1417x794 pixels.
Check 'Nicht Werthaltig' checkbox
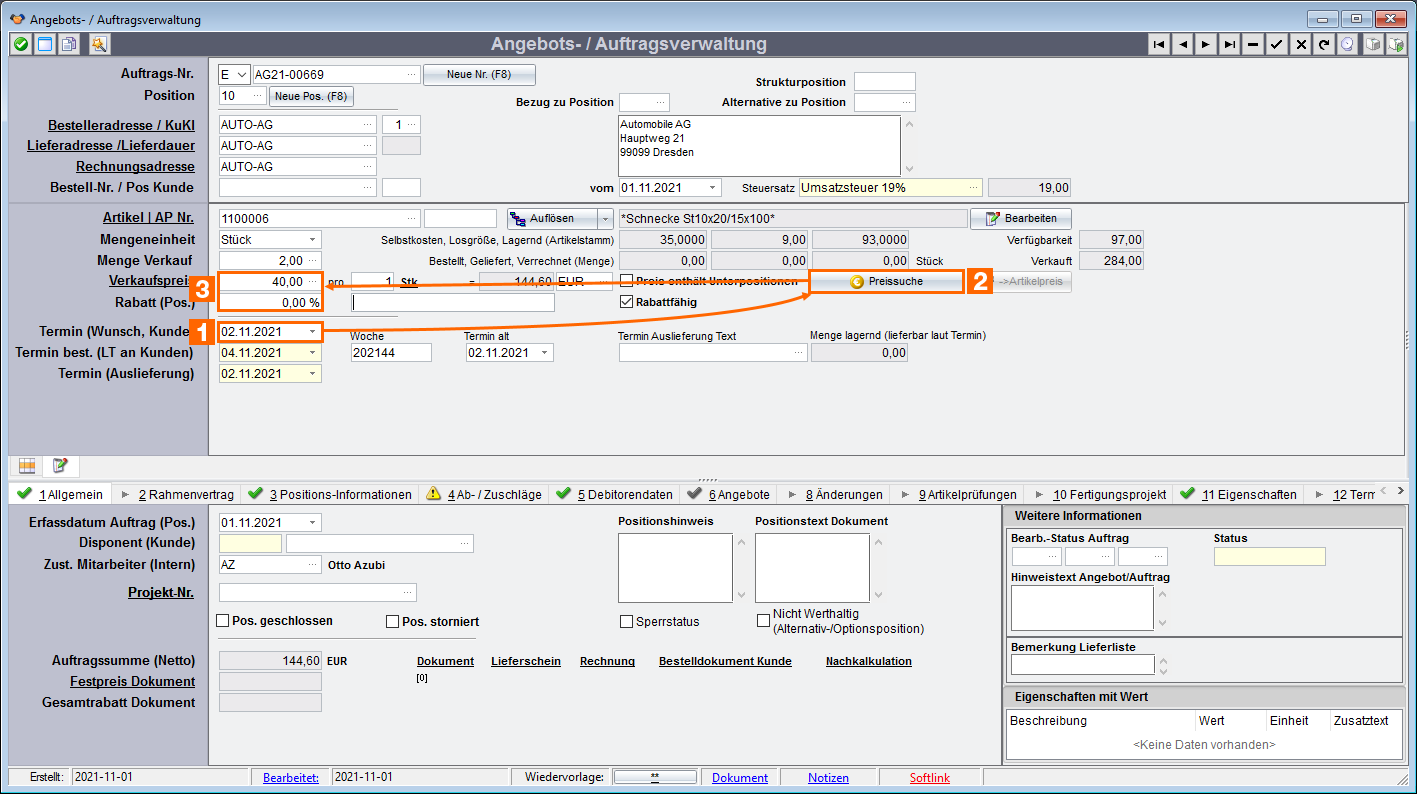coord(764,621)
